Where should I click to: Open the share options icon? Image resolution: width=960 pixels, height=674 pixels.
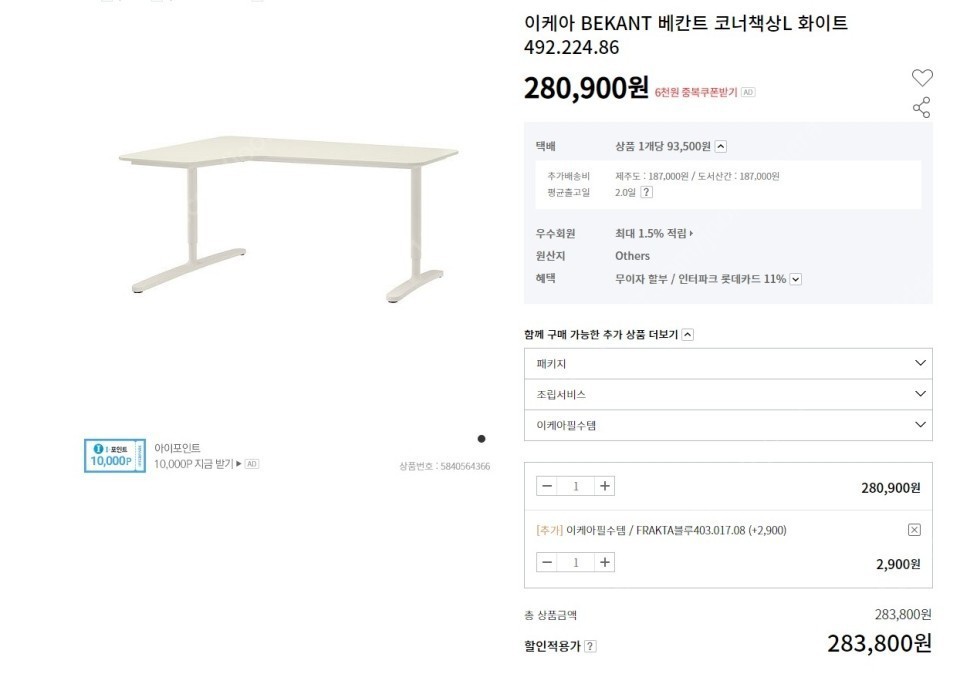pyautogui.click(x=920, y=108)
